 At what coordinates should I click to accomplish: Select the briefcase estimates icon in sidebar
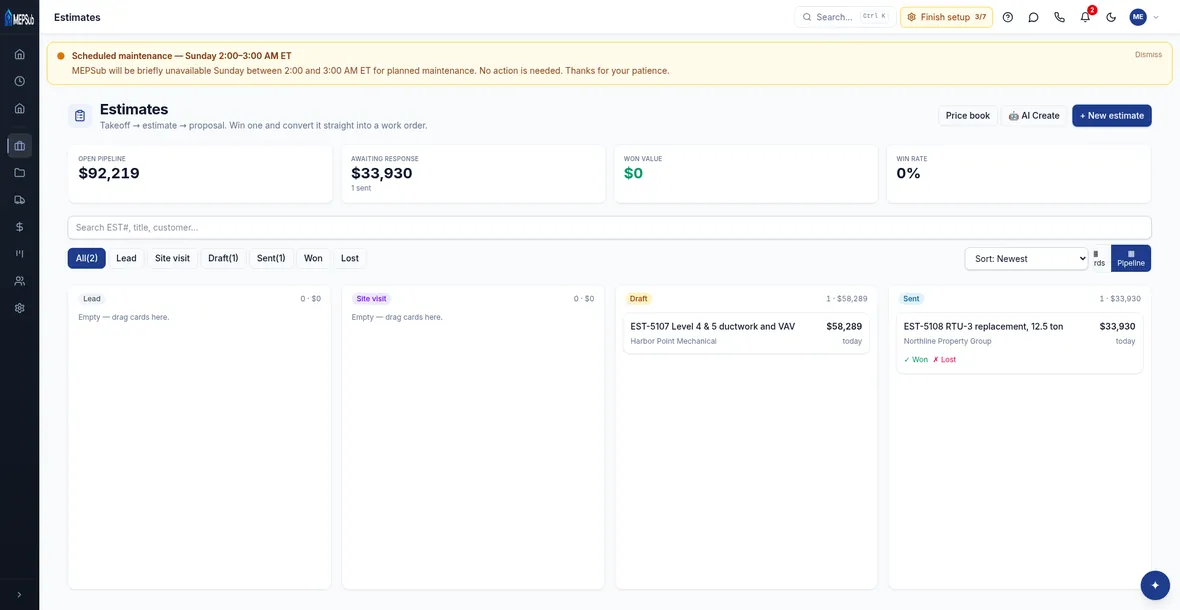(20, 146)
